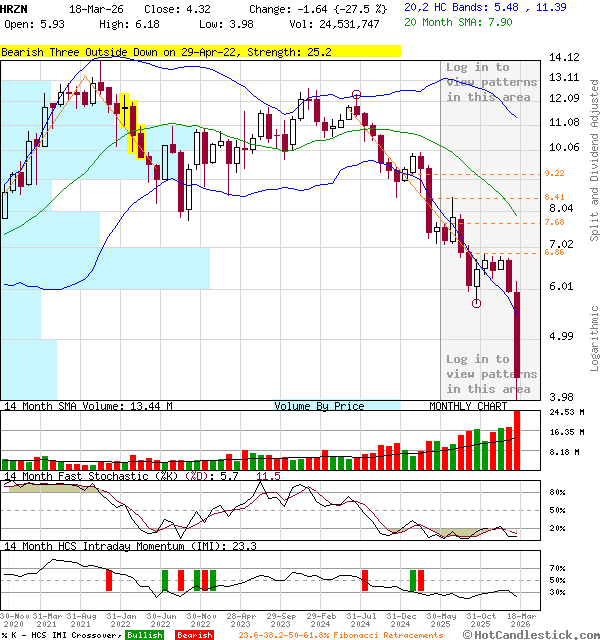
Task: Click the MONTHLY CHART label
Action: pyautogui.click(x=467, y=406)
